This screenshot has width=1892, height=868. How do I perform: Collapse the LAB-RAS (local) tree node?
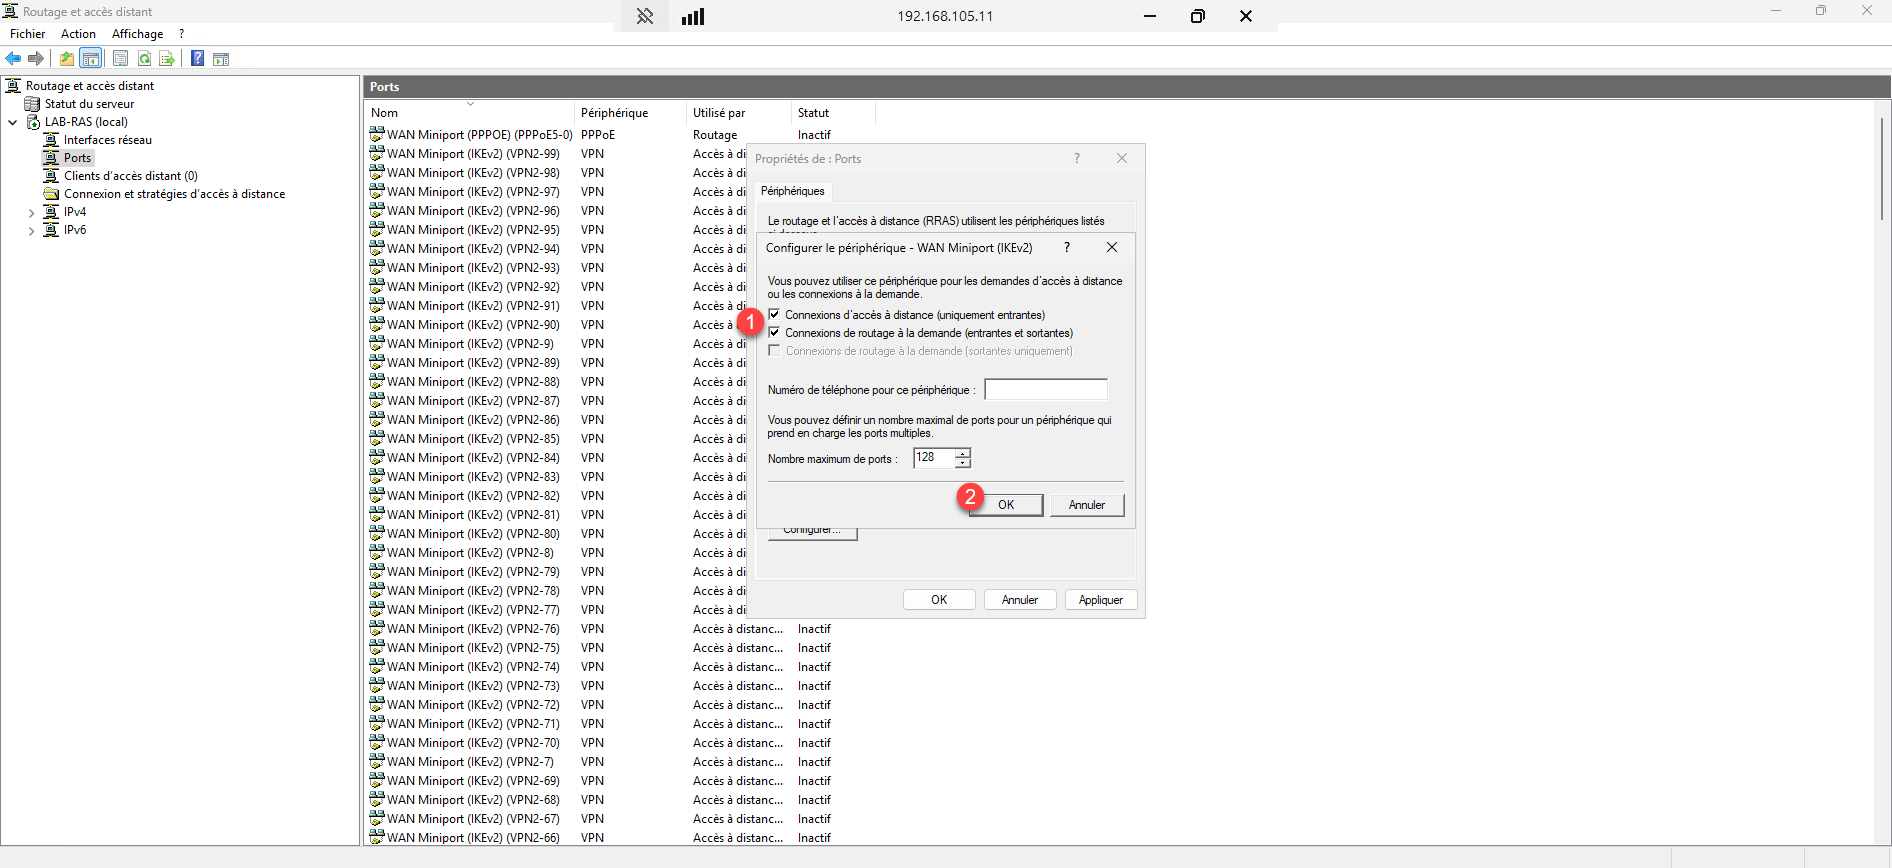click(13, 122)
